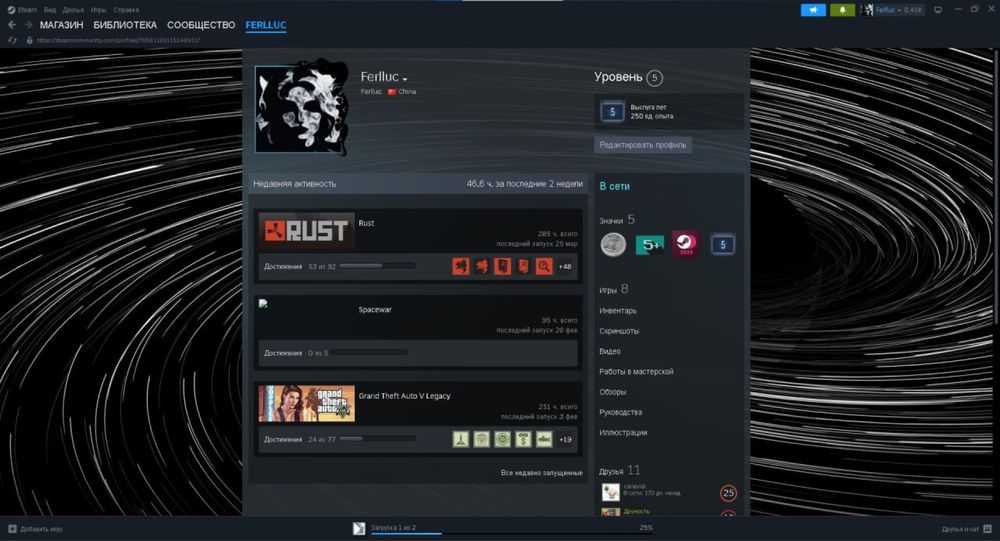Click the Rust achievements progress bar

[377, 266]
